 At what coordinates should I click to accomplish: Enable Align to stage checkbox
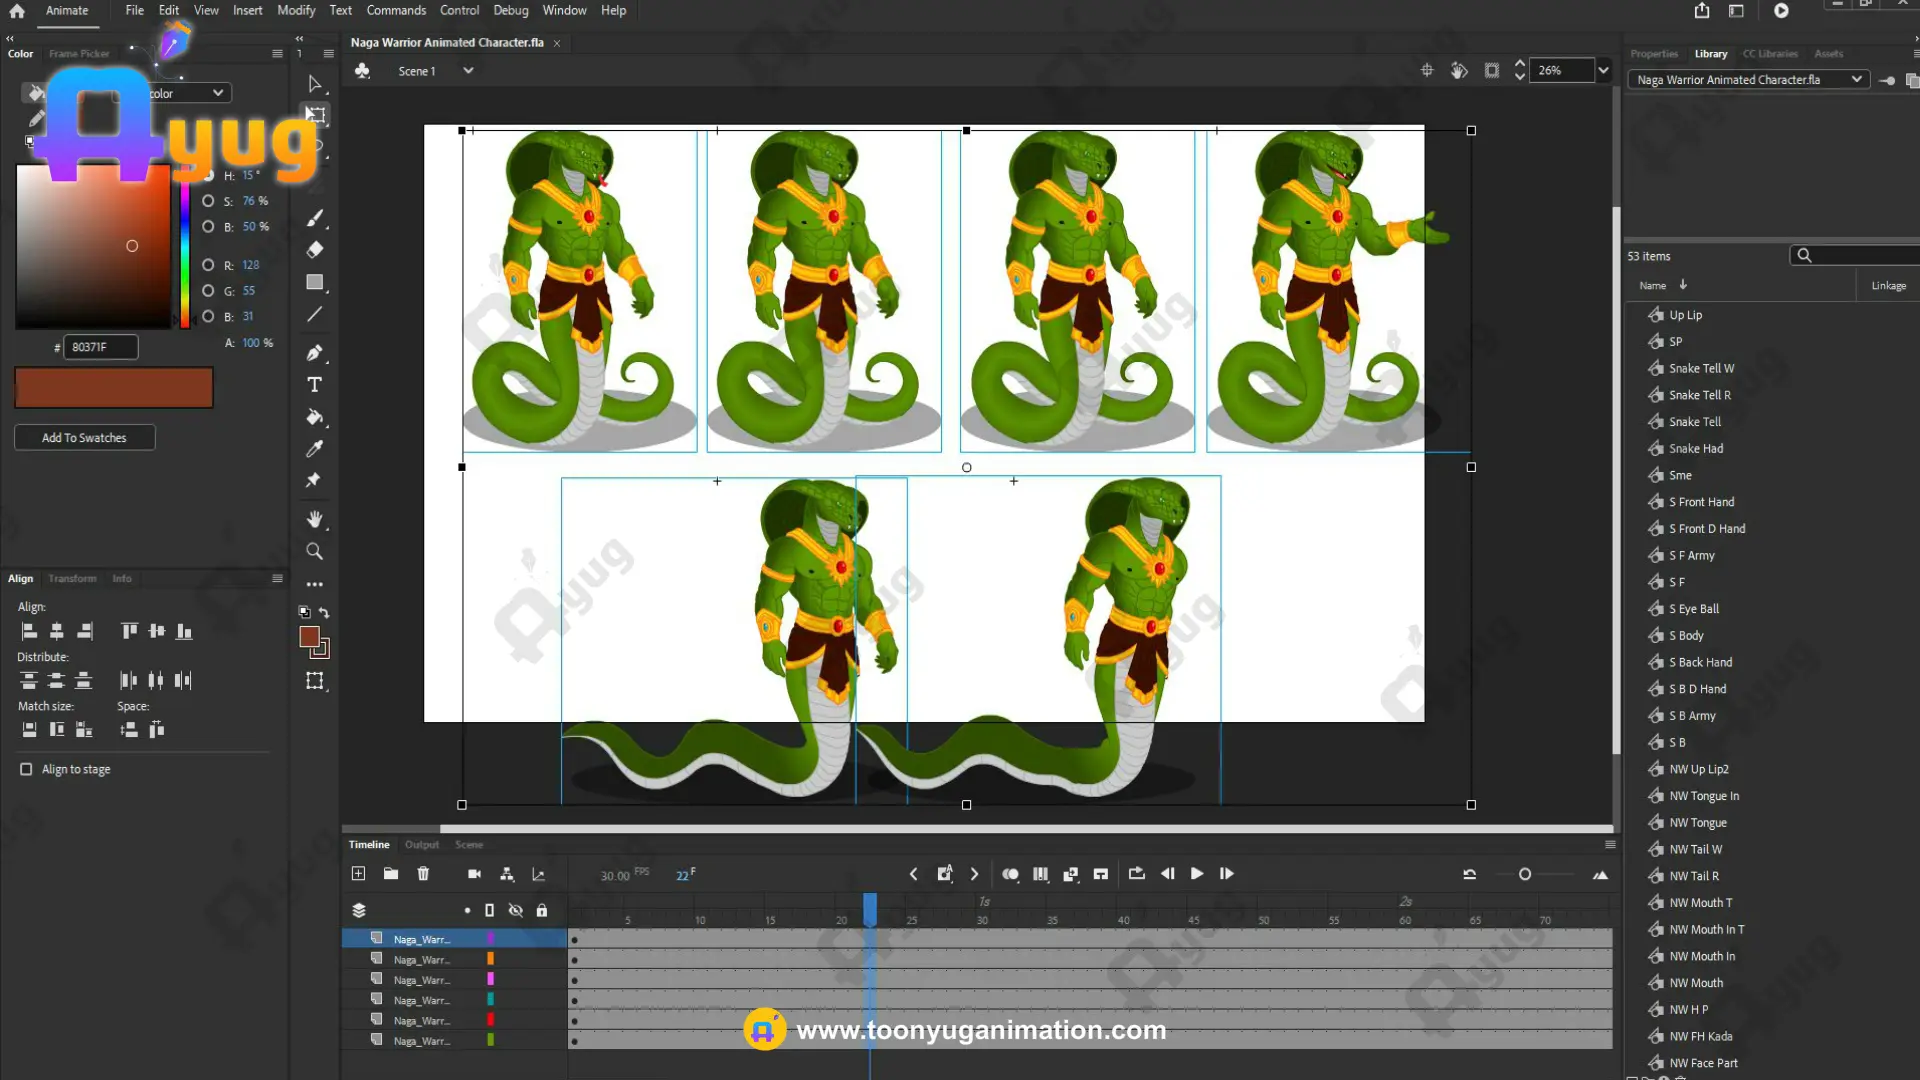tap(26, 769)
